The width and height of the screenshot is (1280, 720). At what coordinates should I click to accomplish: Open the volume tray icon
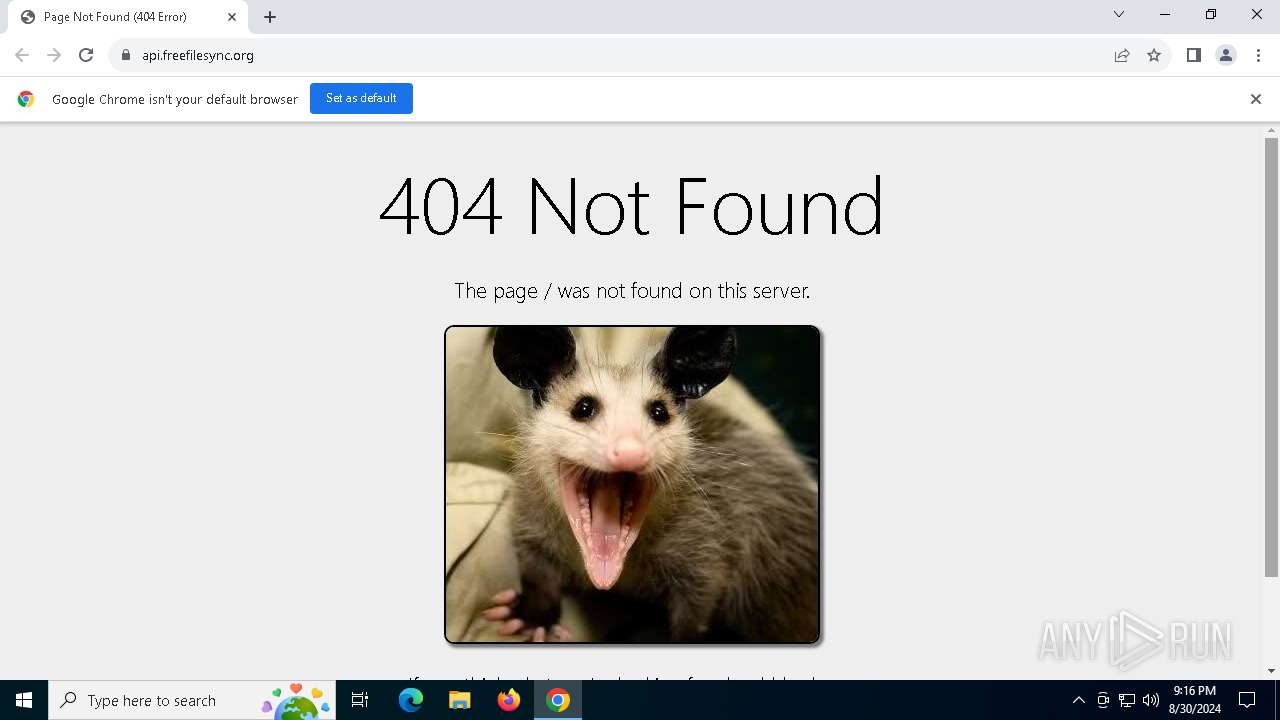1151,700
